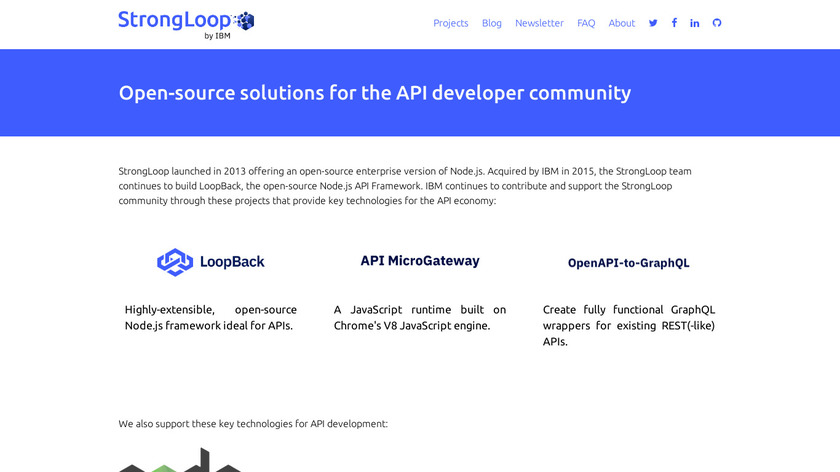Click the 'Open-source solutions for the API developer community' headline
This screenshot has width=840, height=472.
[x=374, y=93]
